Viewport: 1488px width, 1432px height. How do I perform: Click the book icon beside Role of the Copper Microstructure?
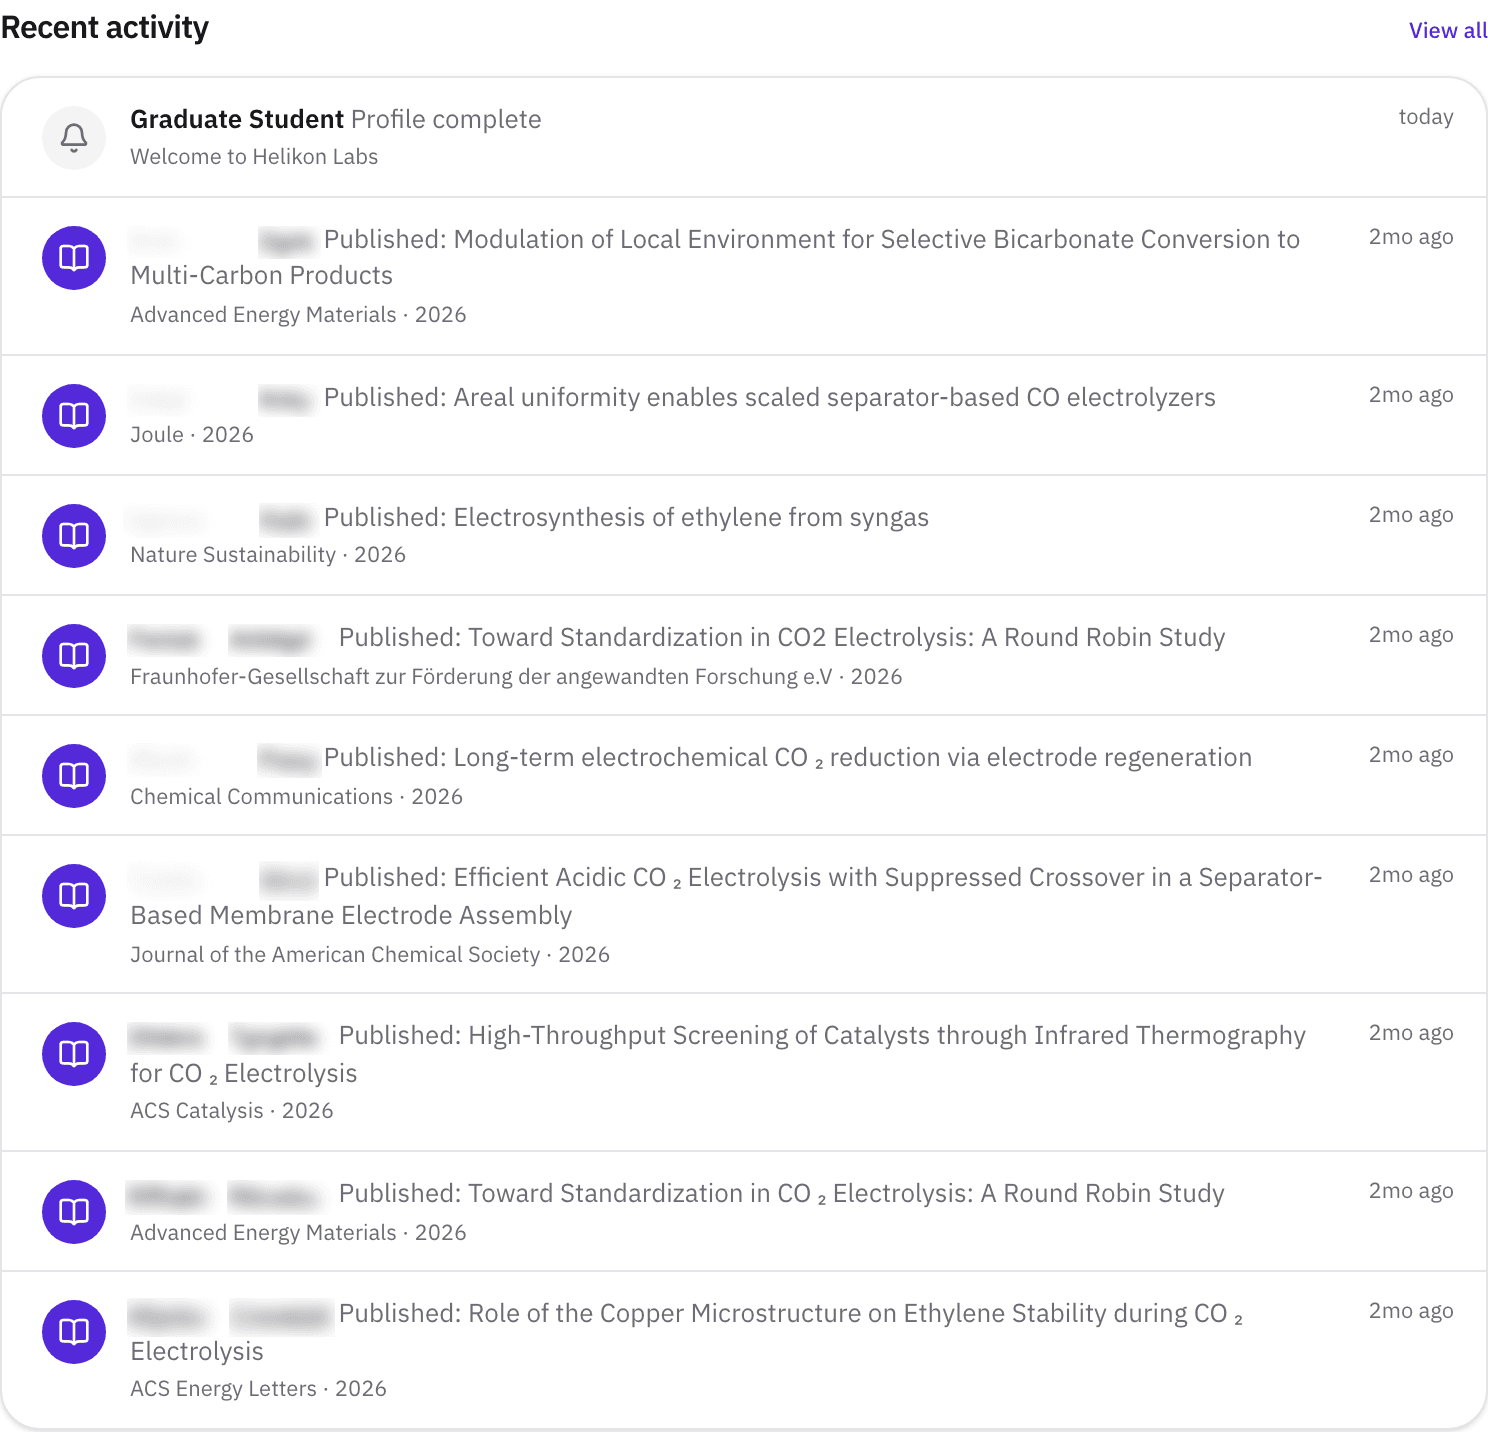[x=74, y=1332]
